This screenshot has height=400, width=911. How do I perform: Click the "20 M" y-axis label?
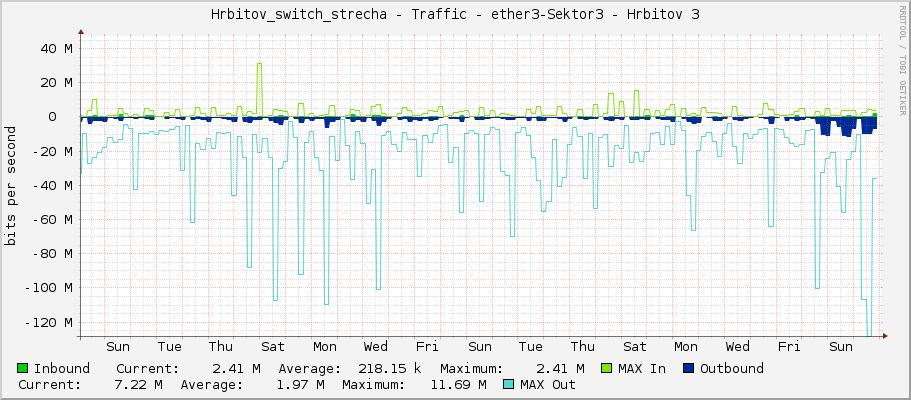click(x=56, y=83)
